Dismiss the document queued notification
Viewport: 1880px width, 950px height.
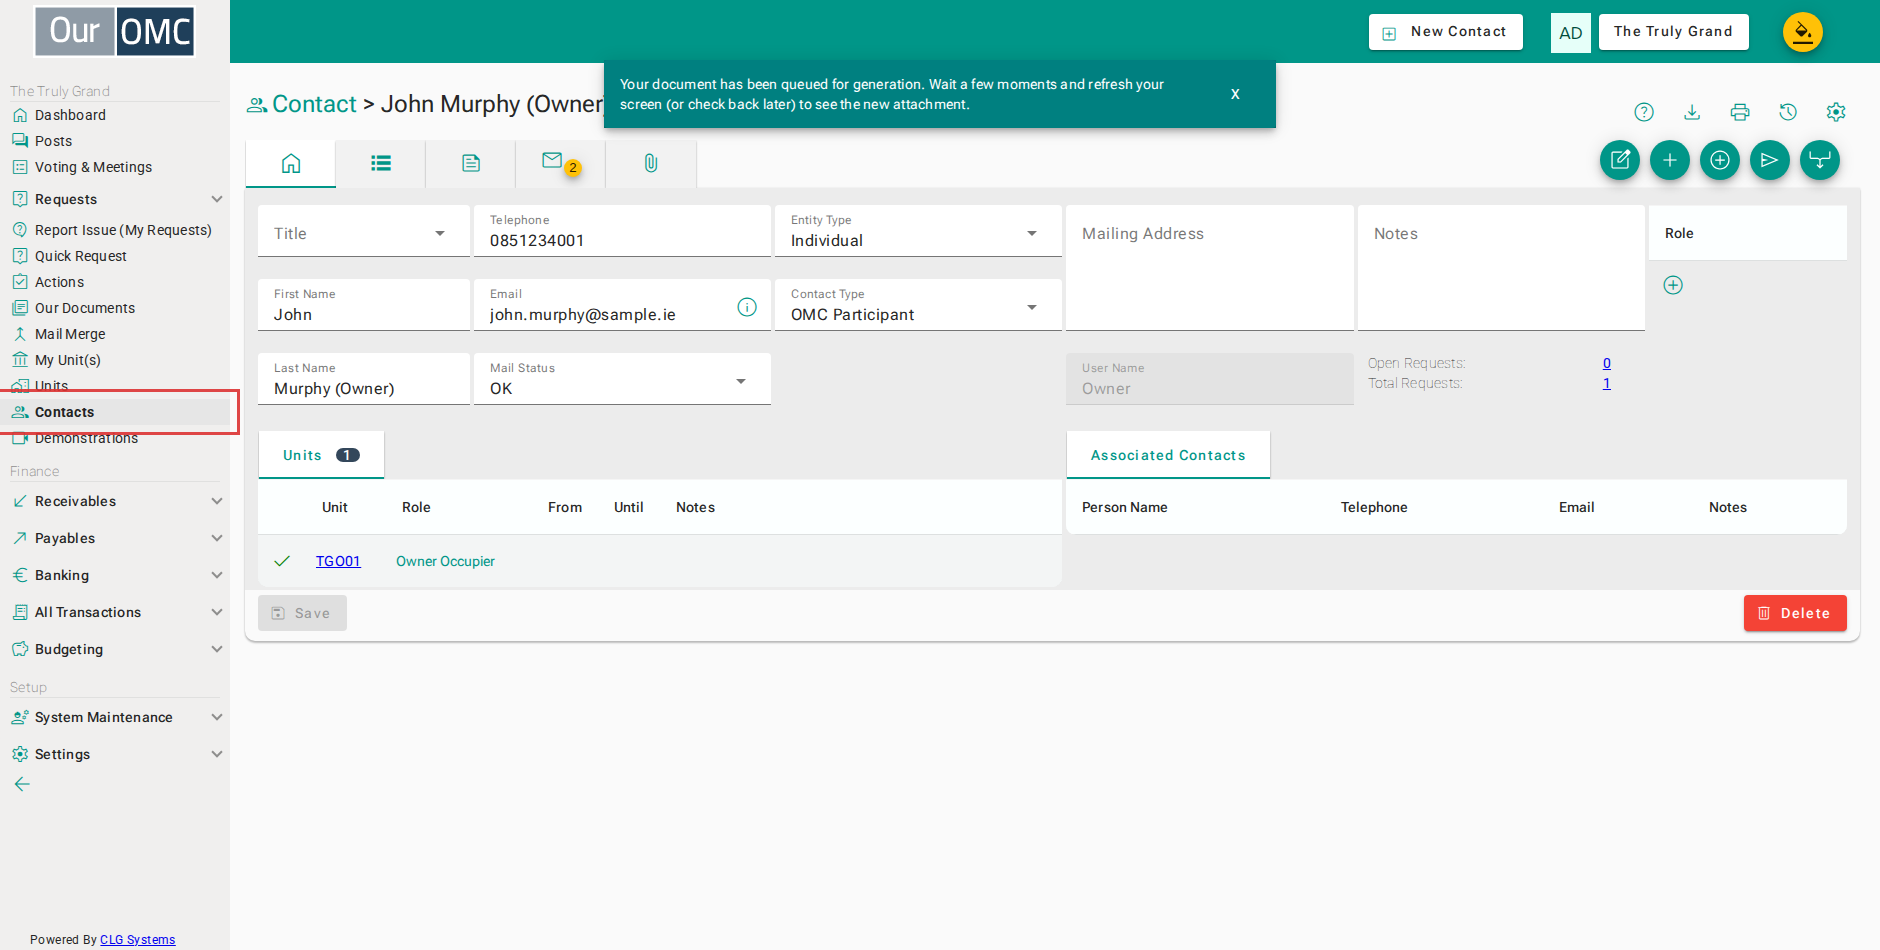pos(1235,94)
